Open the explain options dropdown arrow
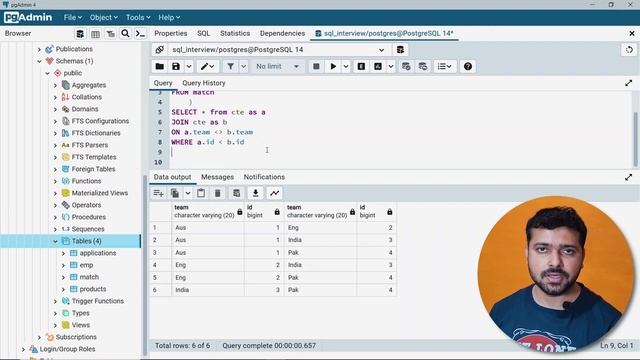 391,66
